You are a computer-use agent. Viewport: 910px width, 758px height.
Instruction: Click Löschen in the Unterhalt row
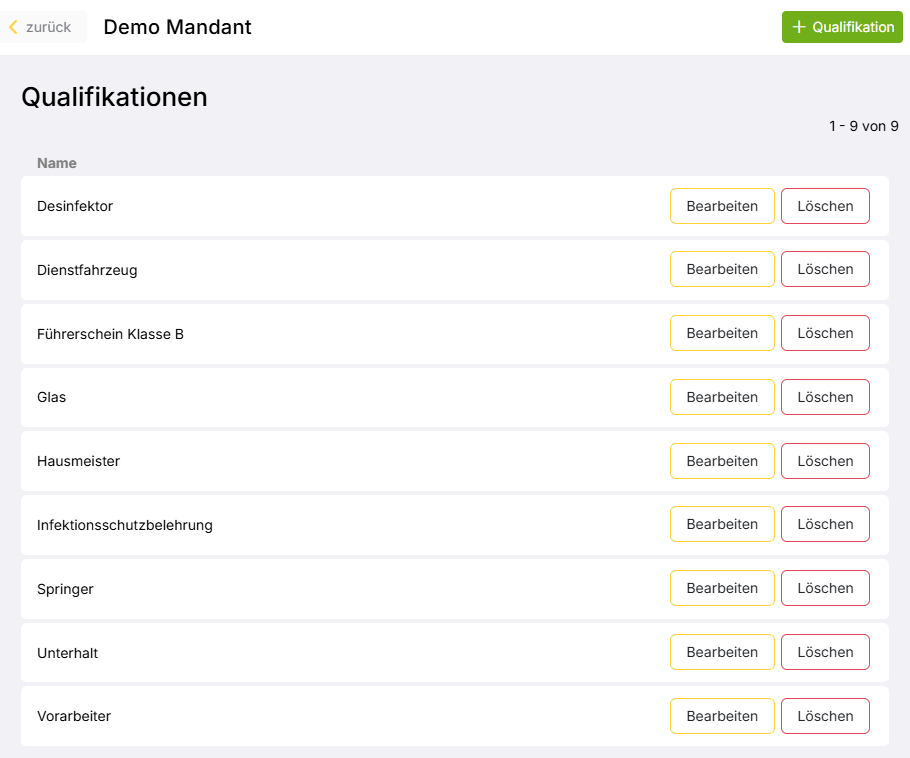pos(825,652)
